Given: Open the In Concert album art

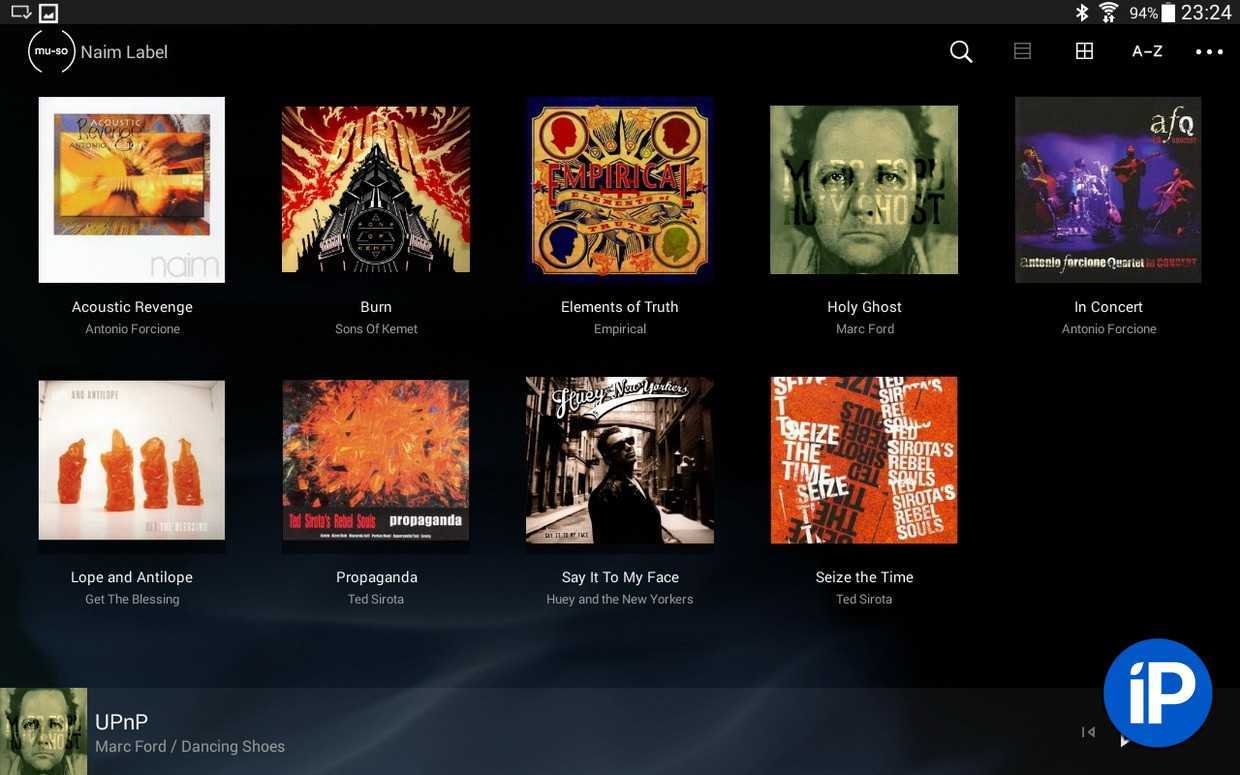Looking at the screenshot, I should (1108, 190).
